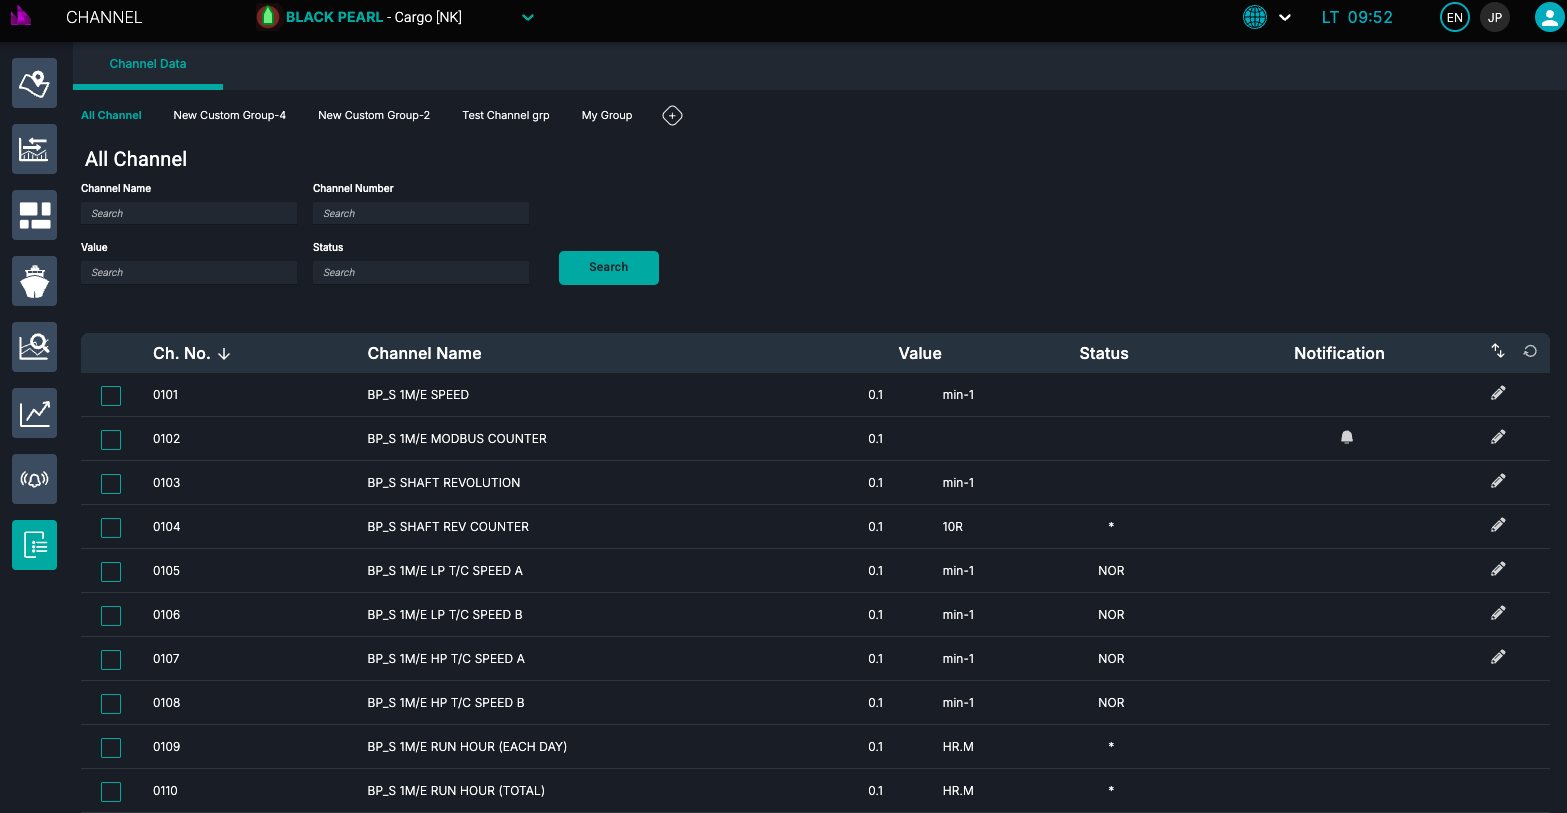This screenshot has width=1567, height=813.
Task: Open the settings chart sidebar icon
Action: tap(34, 149)
